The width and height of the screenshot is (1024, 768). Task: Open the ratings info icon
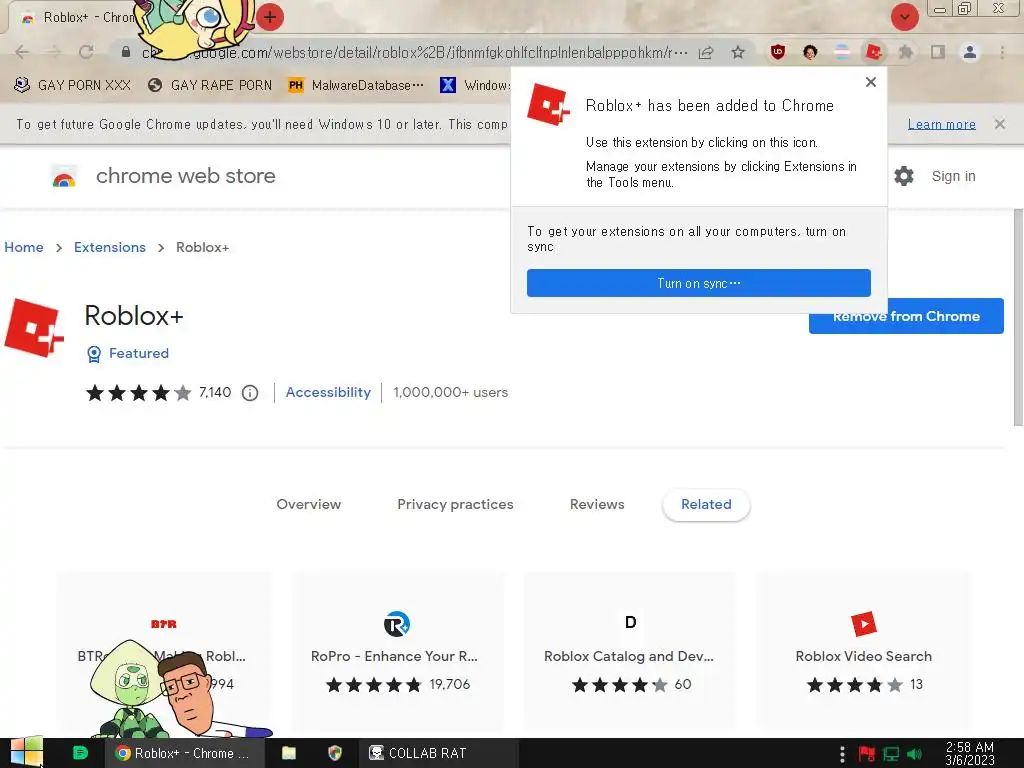[250, 393]
